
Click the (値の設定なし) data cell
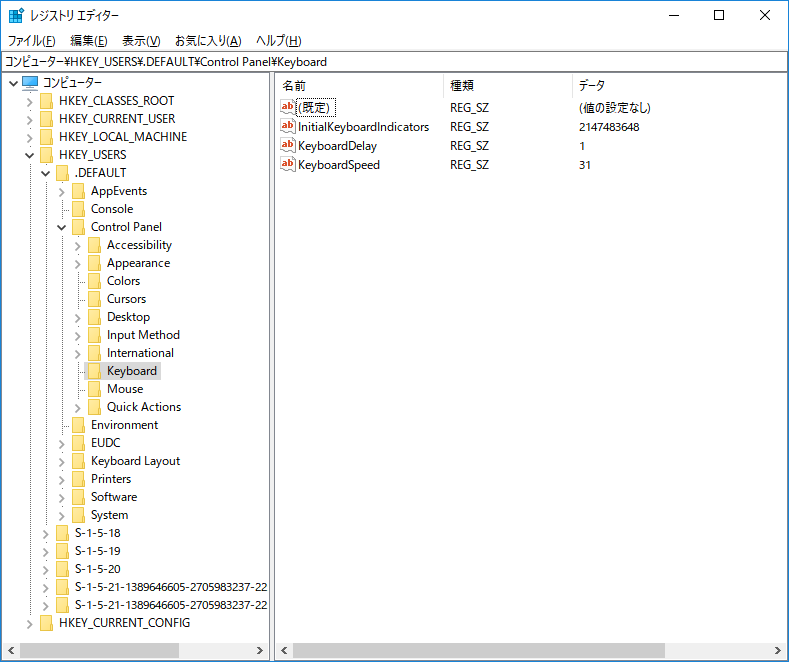[614, 108]
